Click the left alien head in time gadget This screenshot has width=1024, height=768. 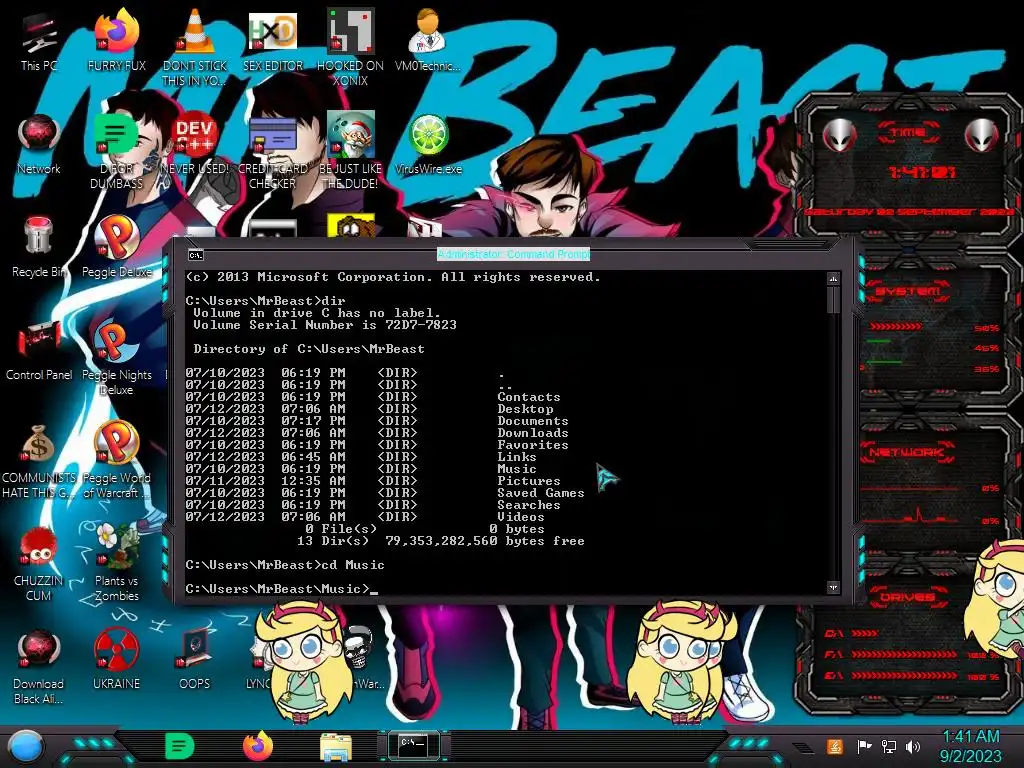(x=840, y=136)
